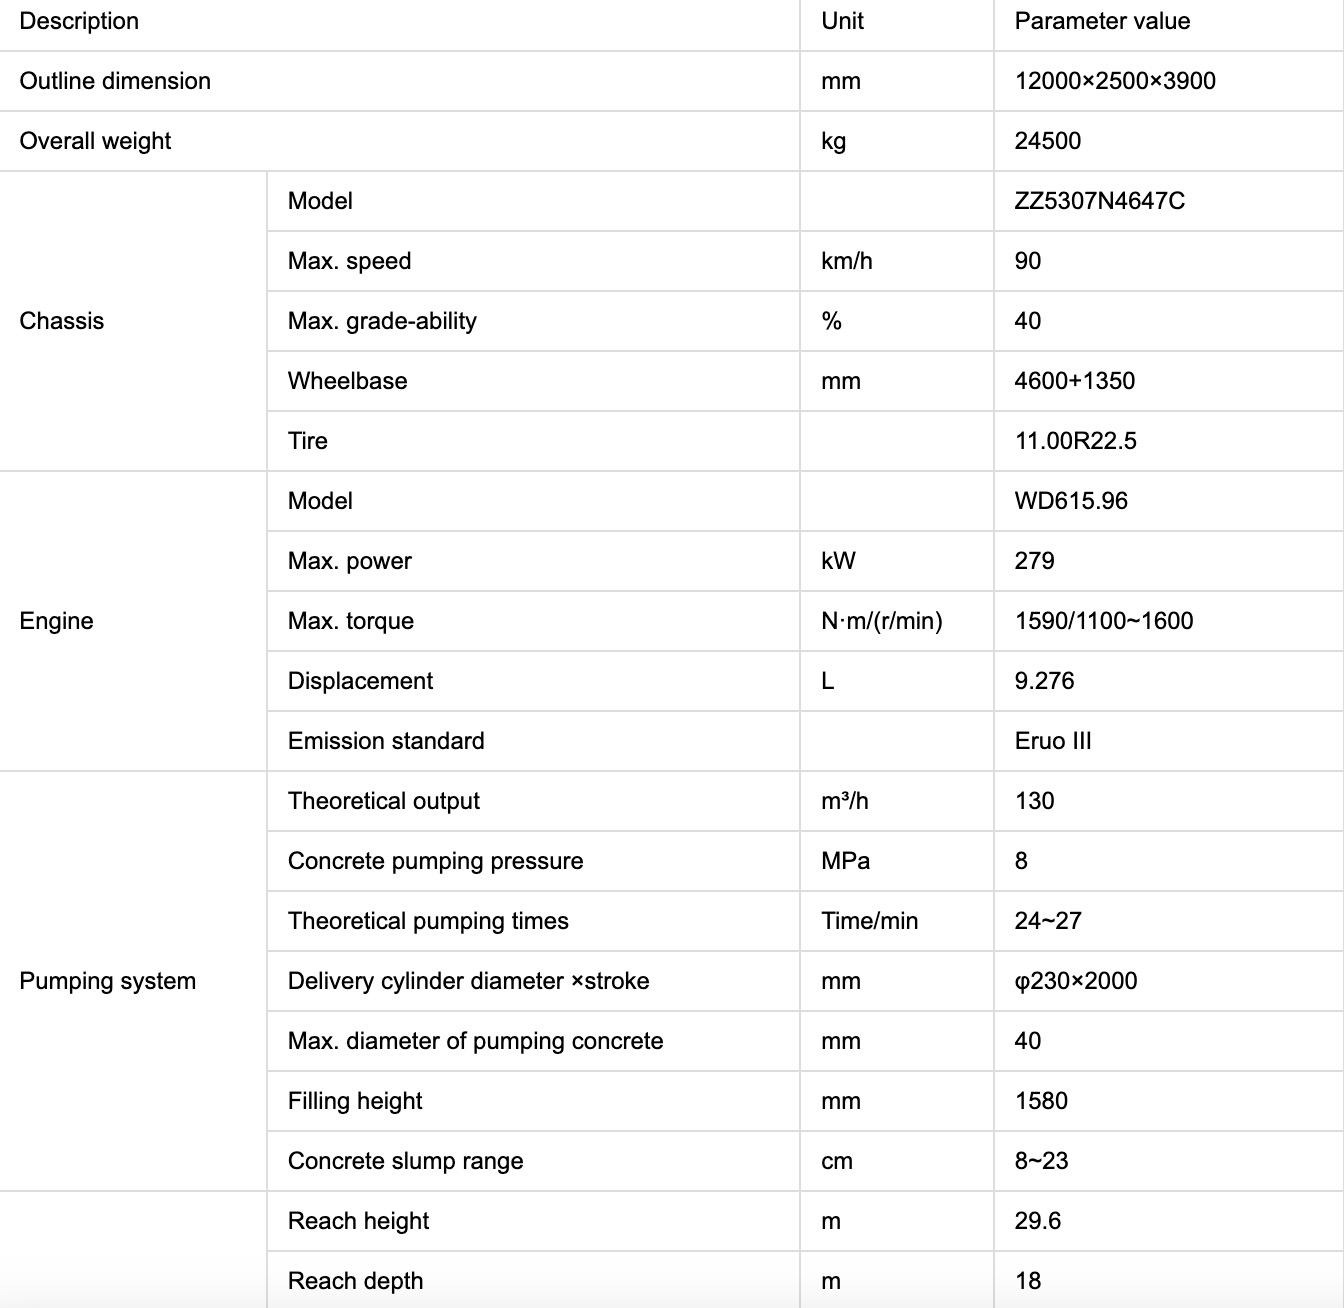Click the Reach height value 29.6
The width and height of the screenshot is (1344, 1308).
pyautogui.click(x=1037, y=1221)
